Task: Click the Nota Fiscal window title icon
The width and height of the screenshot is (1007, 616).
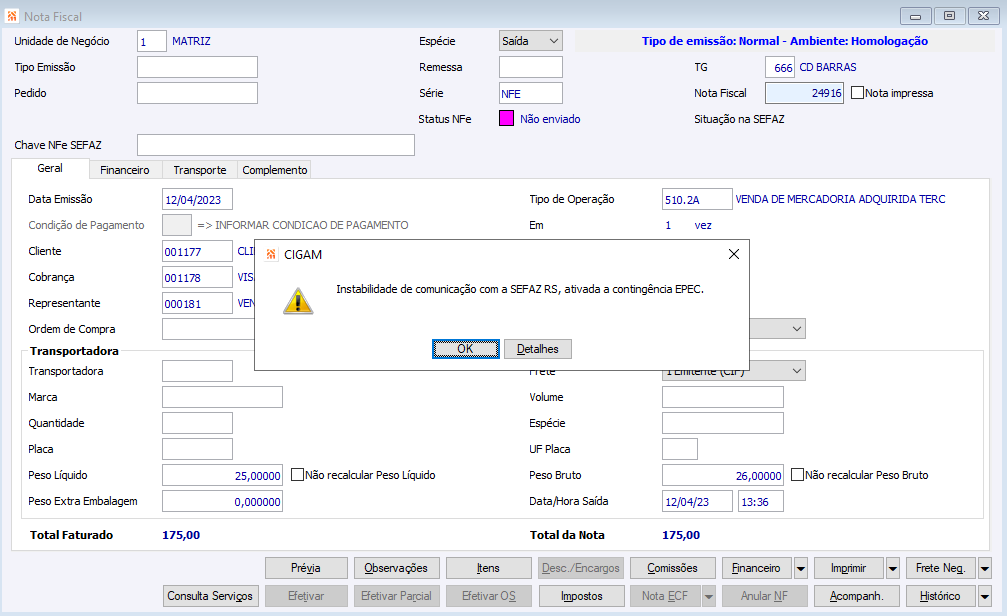Action: tap(12, 16)
